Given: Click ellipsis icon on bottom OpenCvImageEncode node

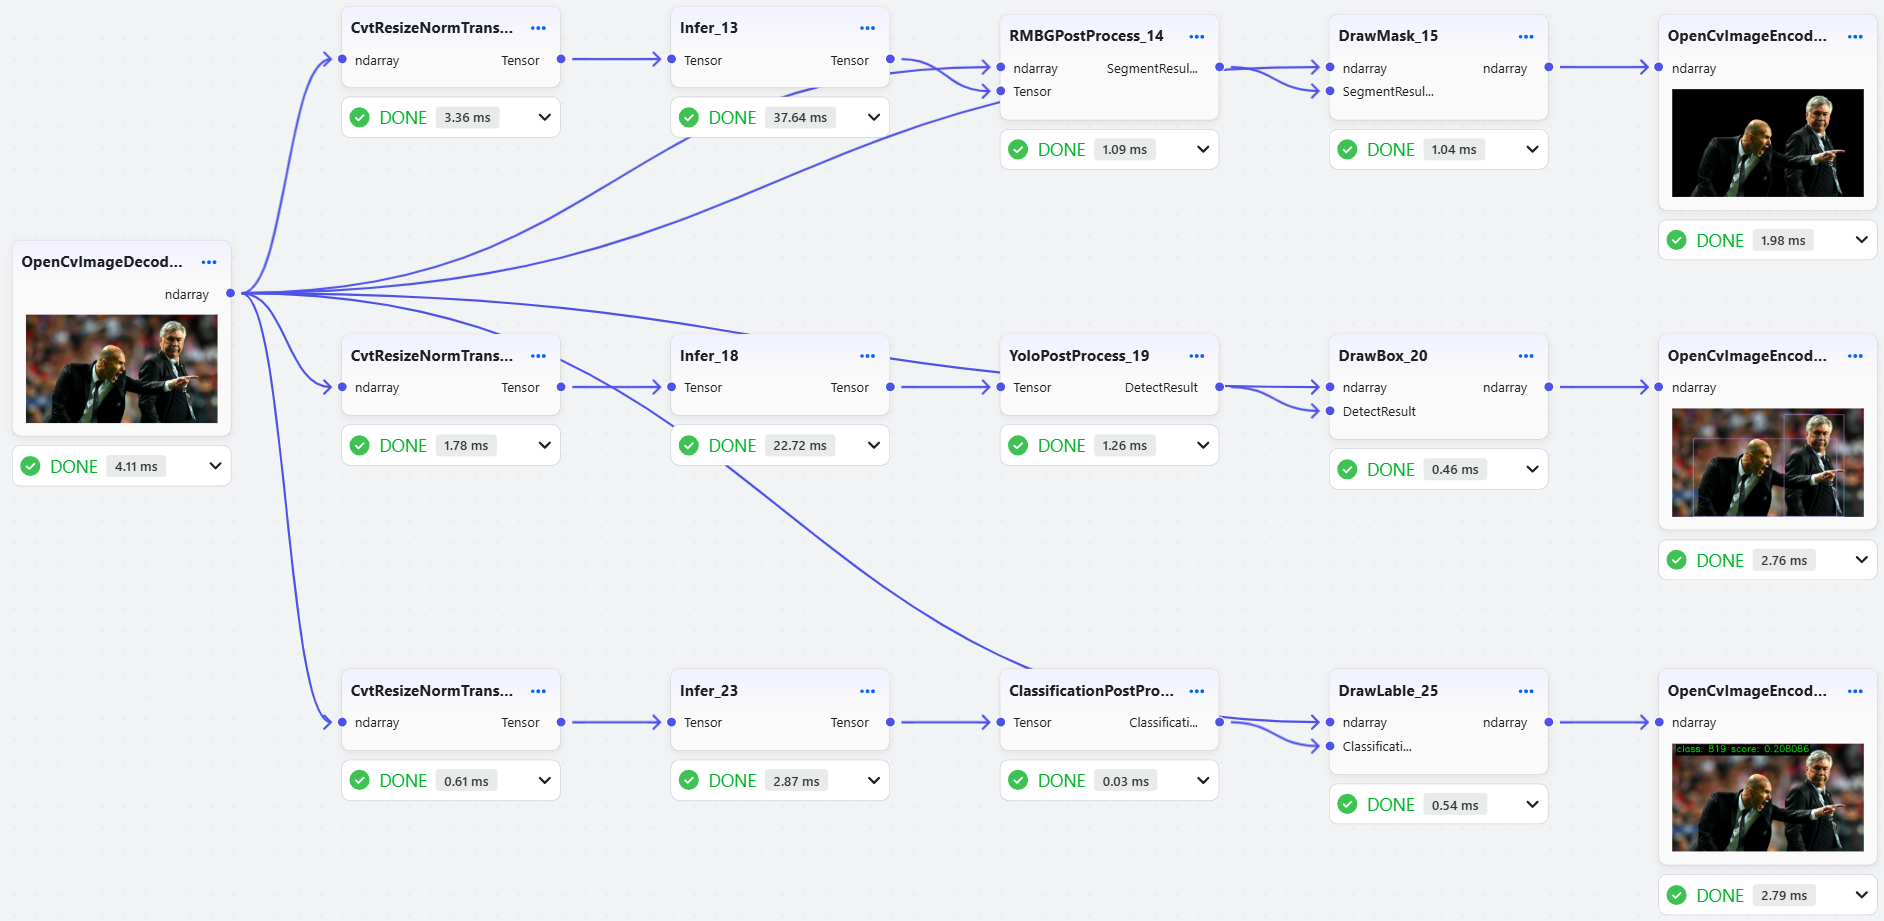Looking at the screenshot, I should (1856, 690).
